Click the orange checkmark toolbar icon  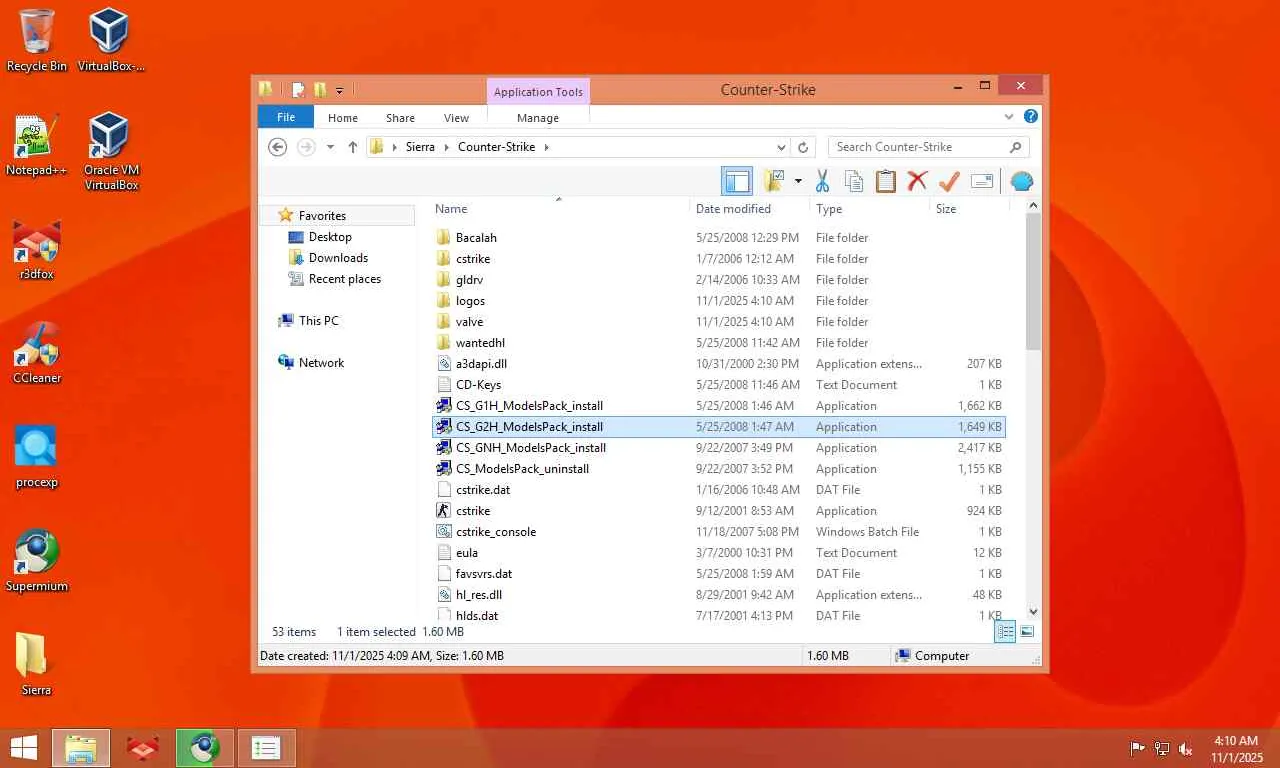click(x=949, y=181)
